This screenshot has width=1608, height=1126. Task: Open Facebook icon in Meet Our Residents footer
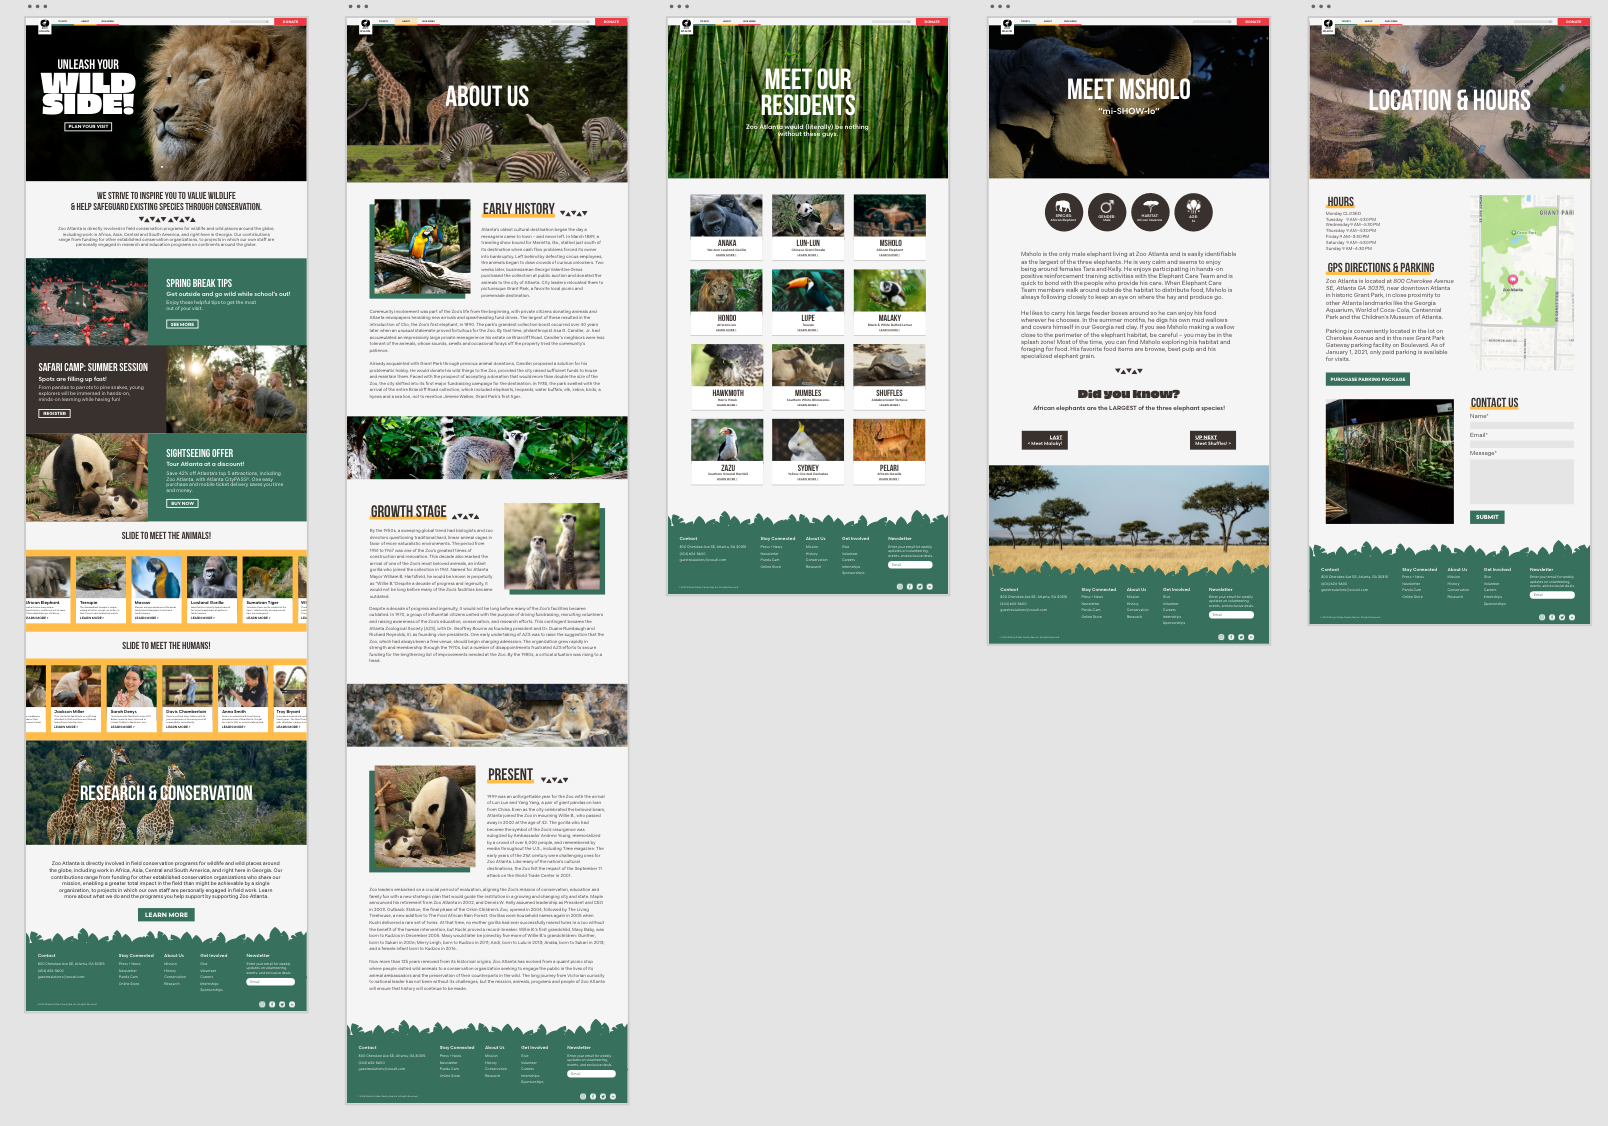pos(909,587)
